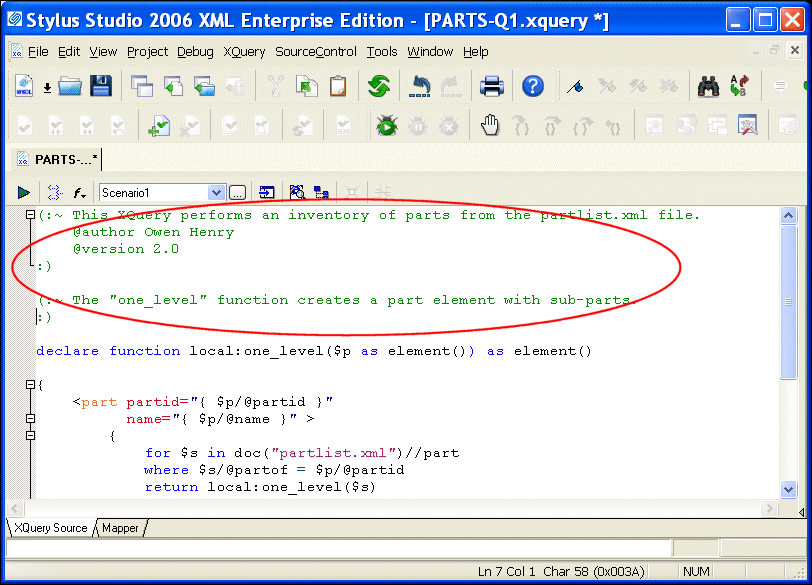Click the Paste clipboard icon
This screenshot has width=812, height=585.
click(339, 86)
